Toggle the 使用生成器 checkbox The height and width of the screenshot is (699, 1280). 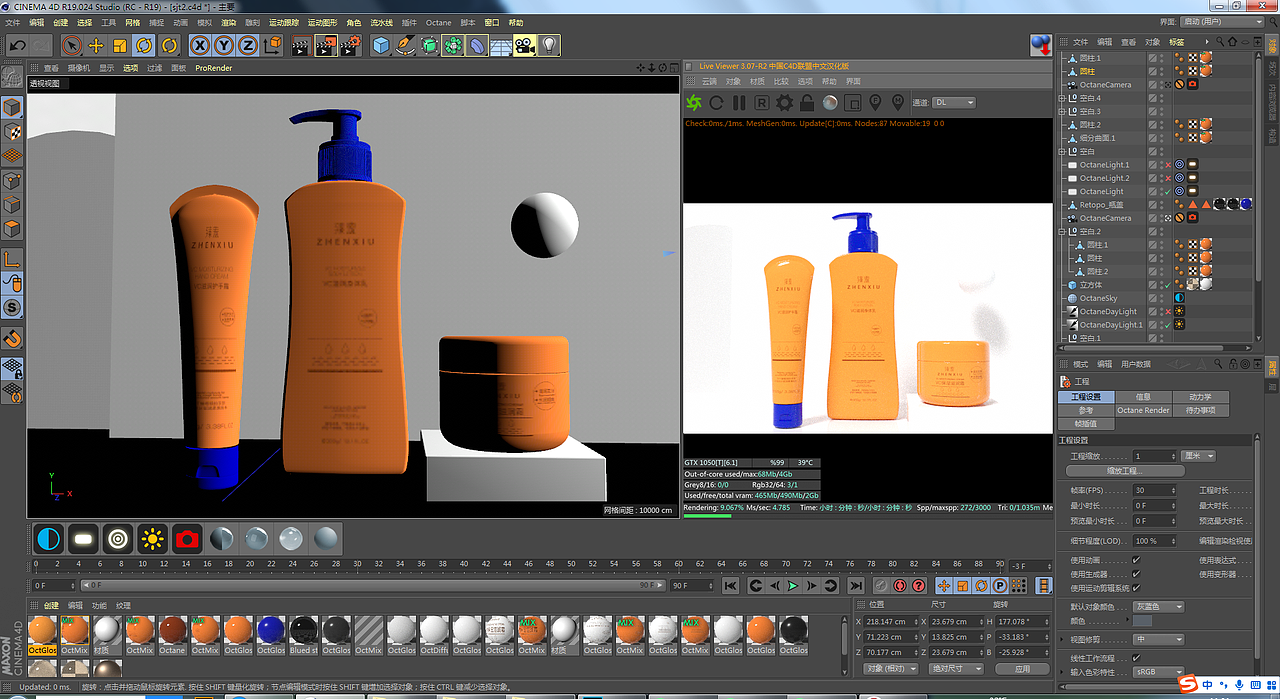coord(1136,574)
